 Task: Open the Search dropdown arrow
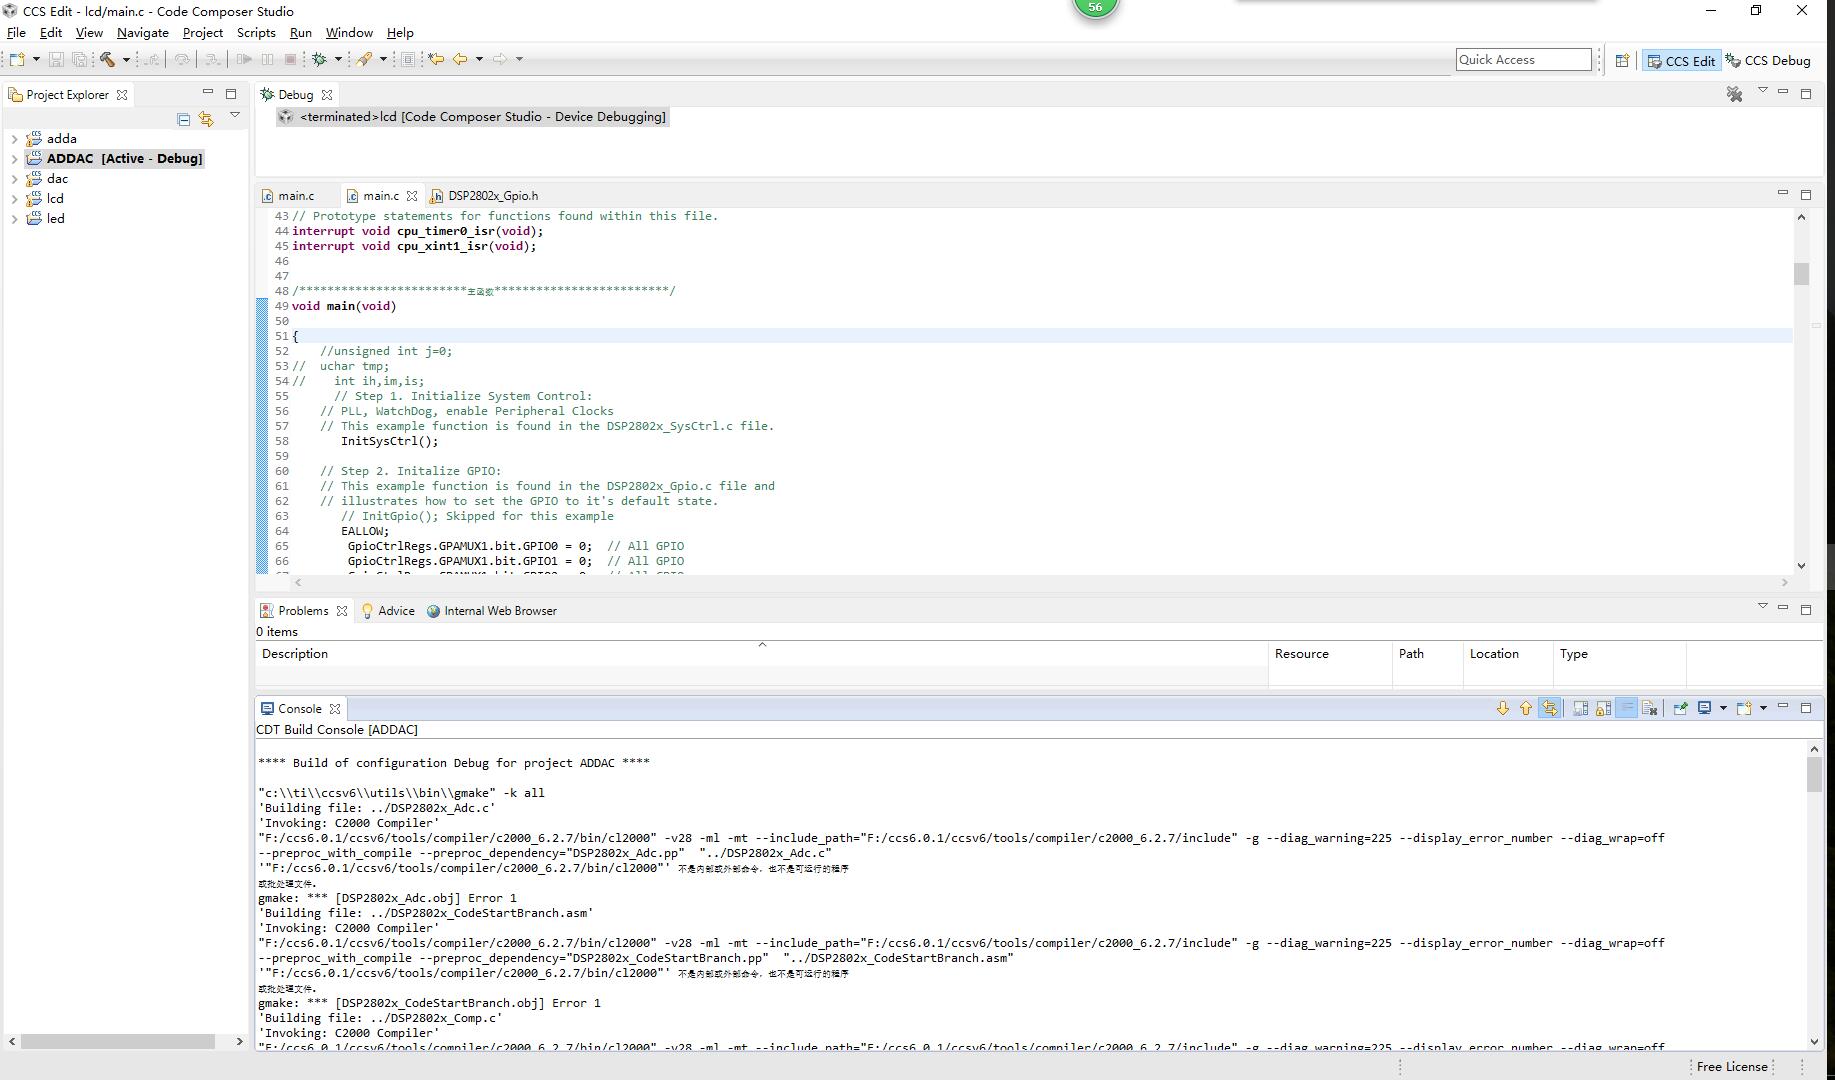[x=383, y=59]
